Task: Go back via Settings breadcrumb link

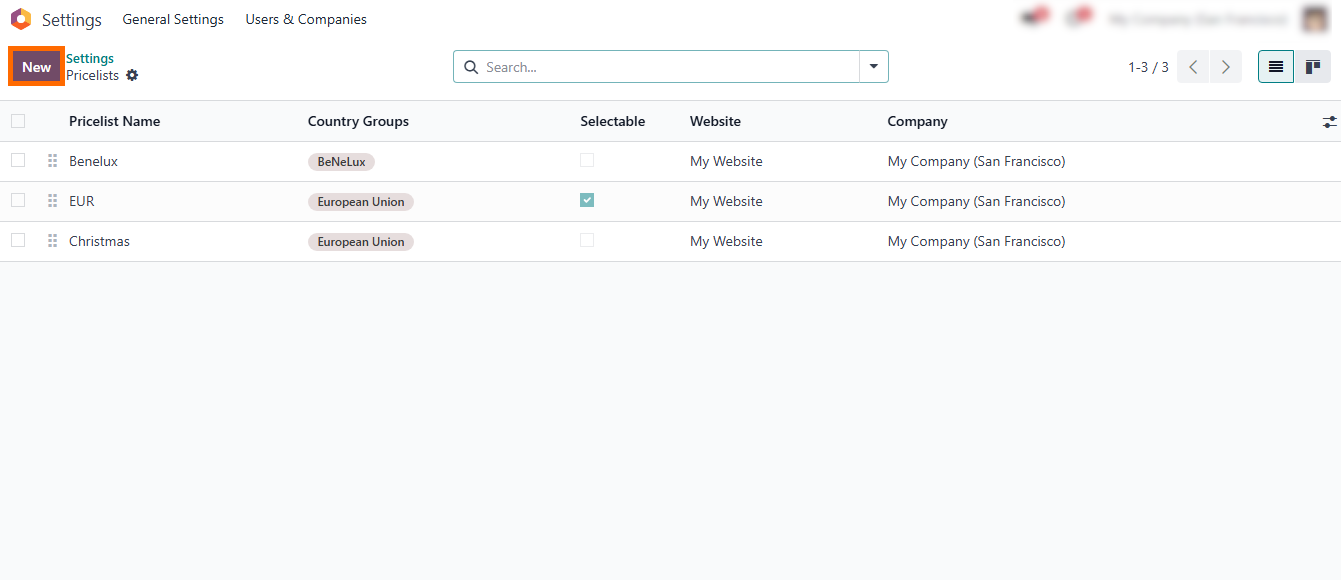Action: pyautogui.click(x=90, y=59)
